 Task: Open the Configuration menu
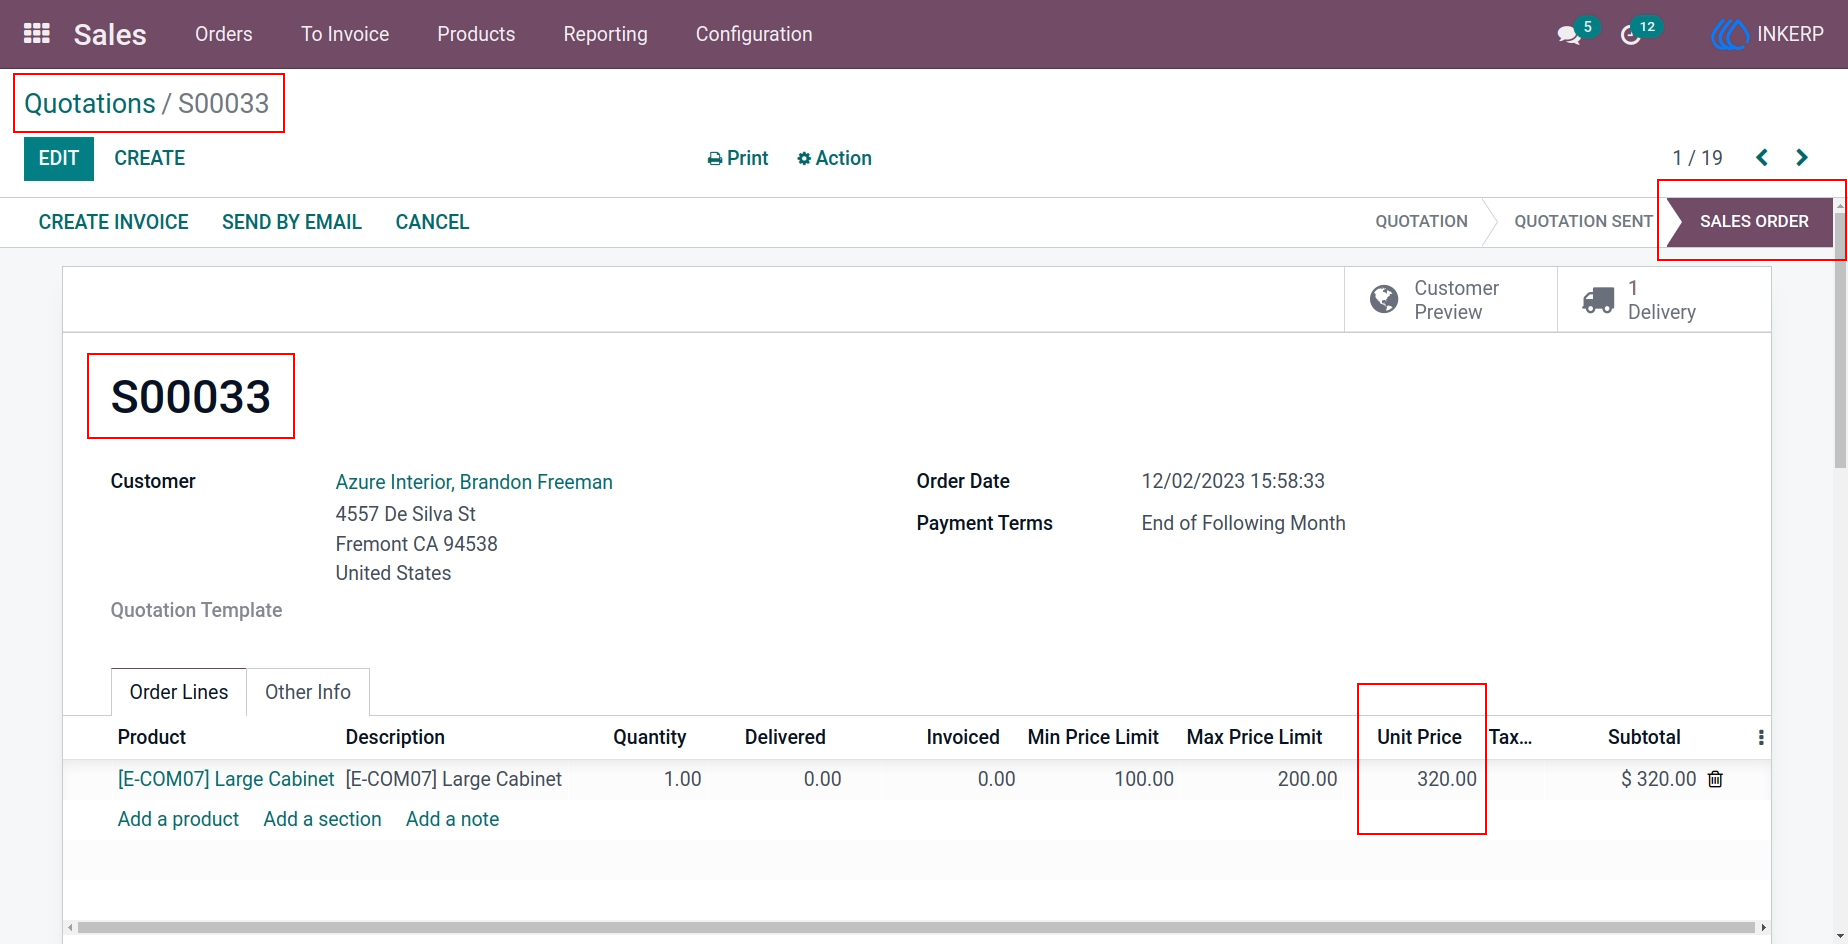pos(754,34)
